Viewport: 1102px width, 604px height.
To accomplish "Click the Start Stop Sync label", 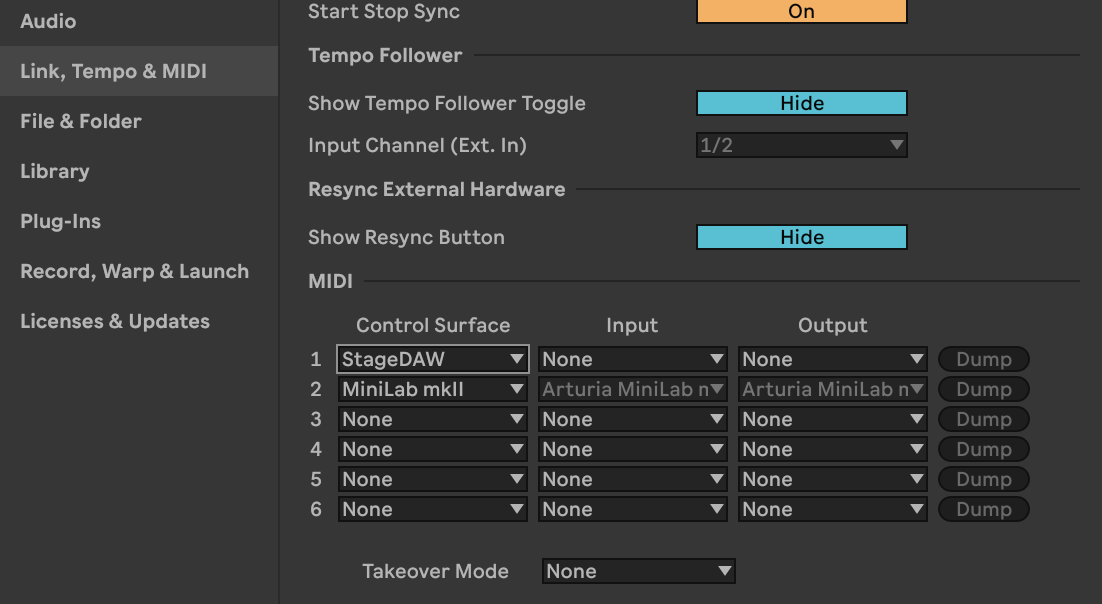I will coord(384,11).
